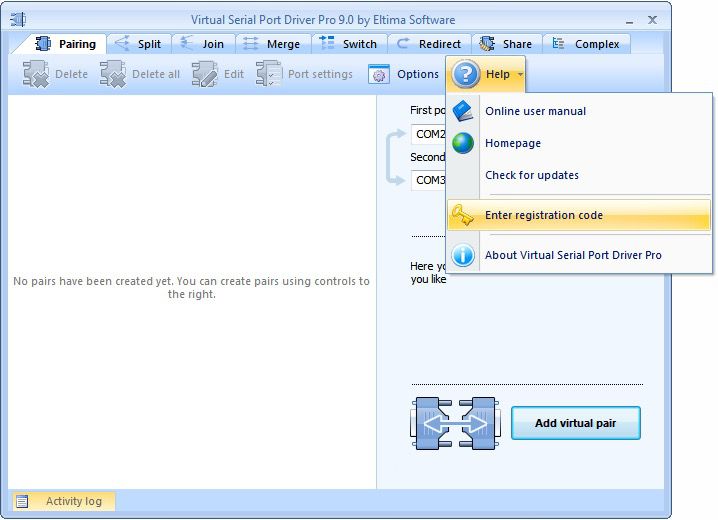Switch to the Complex tab

pyautogui.click(x=587, y=44)
